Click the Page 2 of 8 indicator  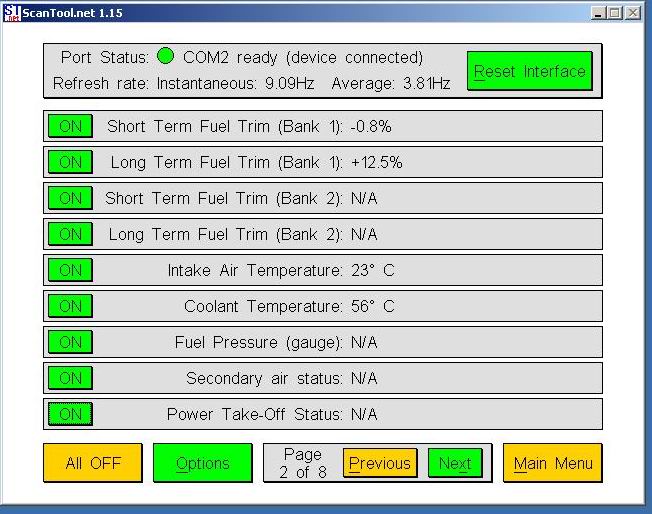(302, 463)
